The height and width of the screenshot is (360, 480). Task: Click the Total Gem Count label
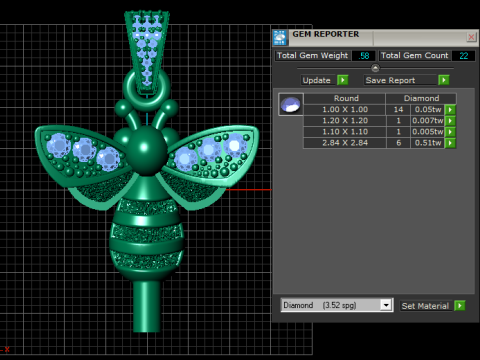[x=415, y=56]
